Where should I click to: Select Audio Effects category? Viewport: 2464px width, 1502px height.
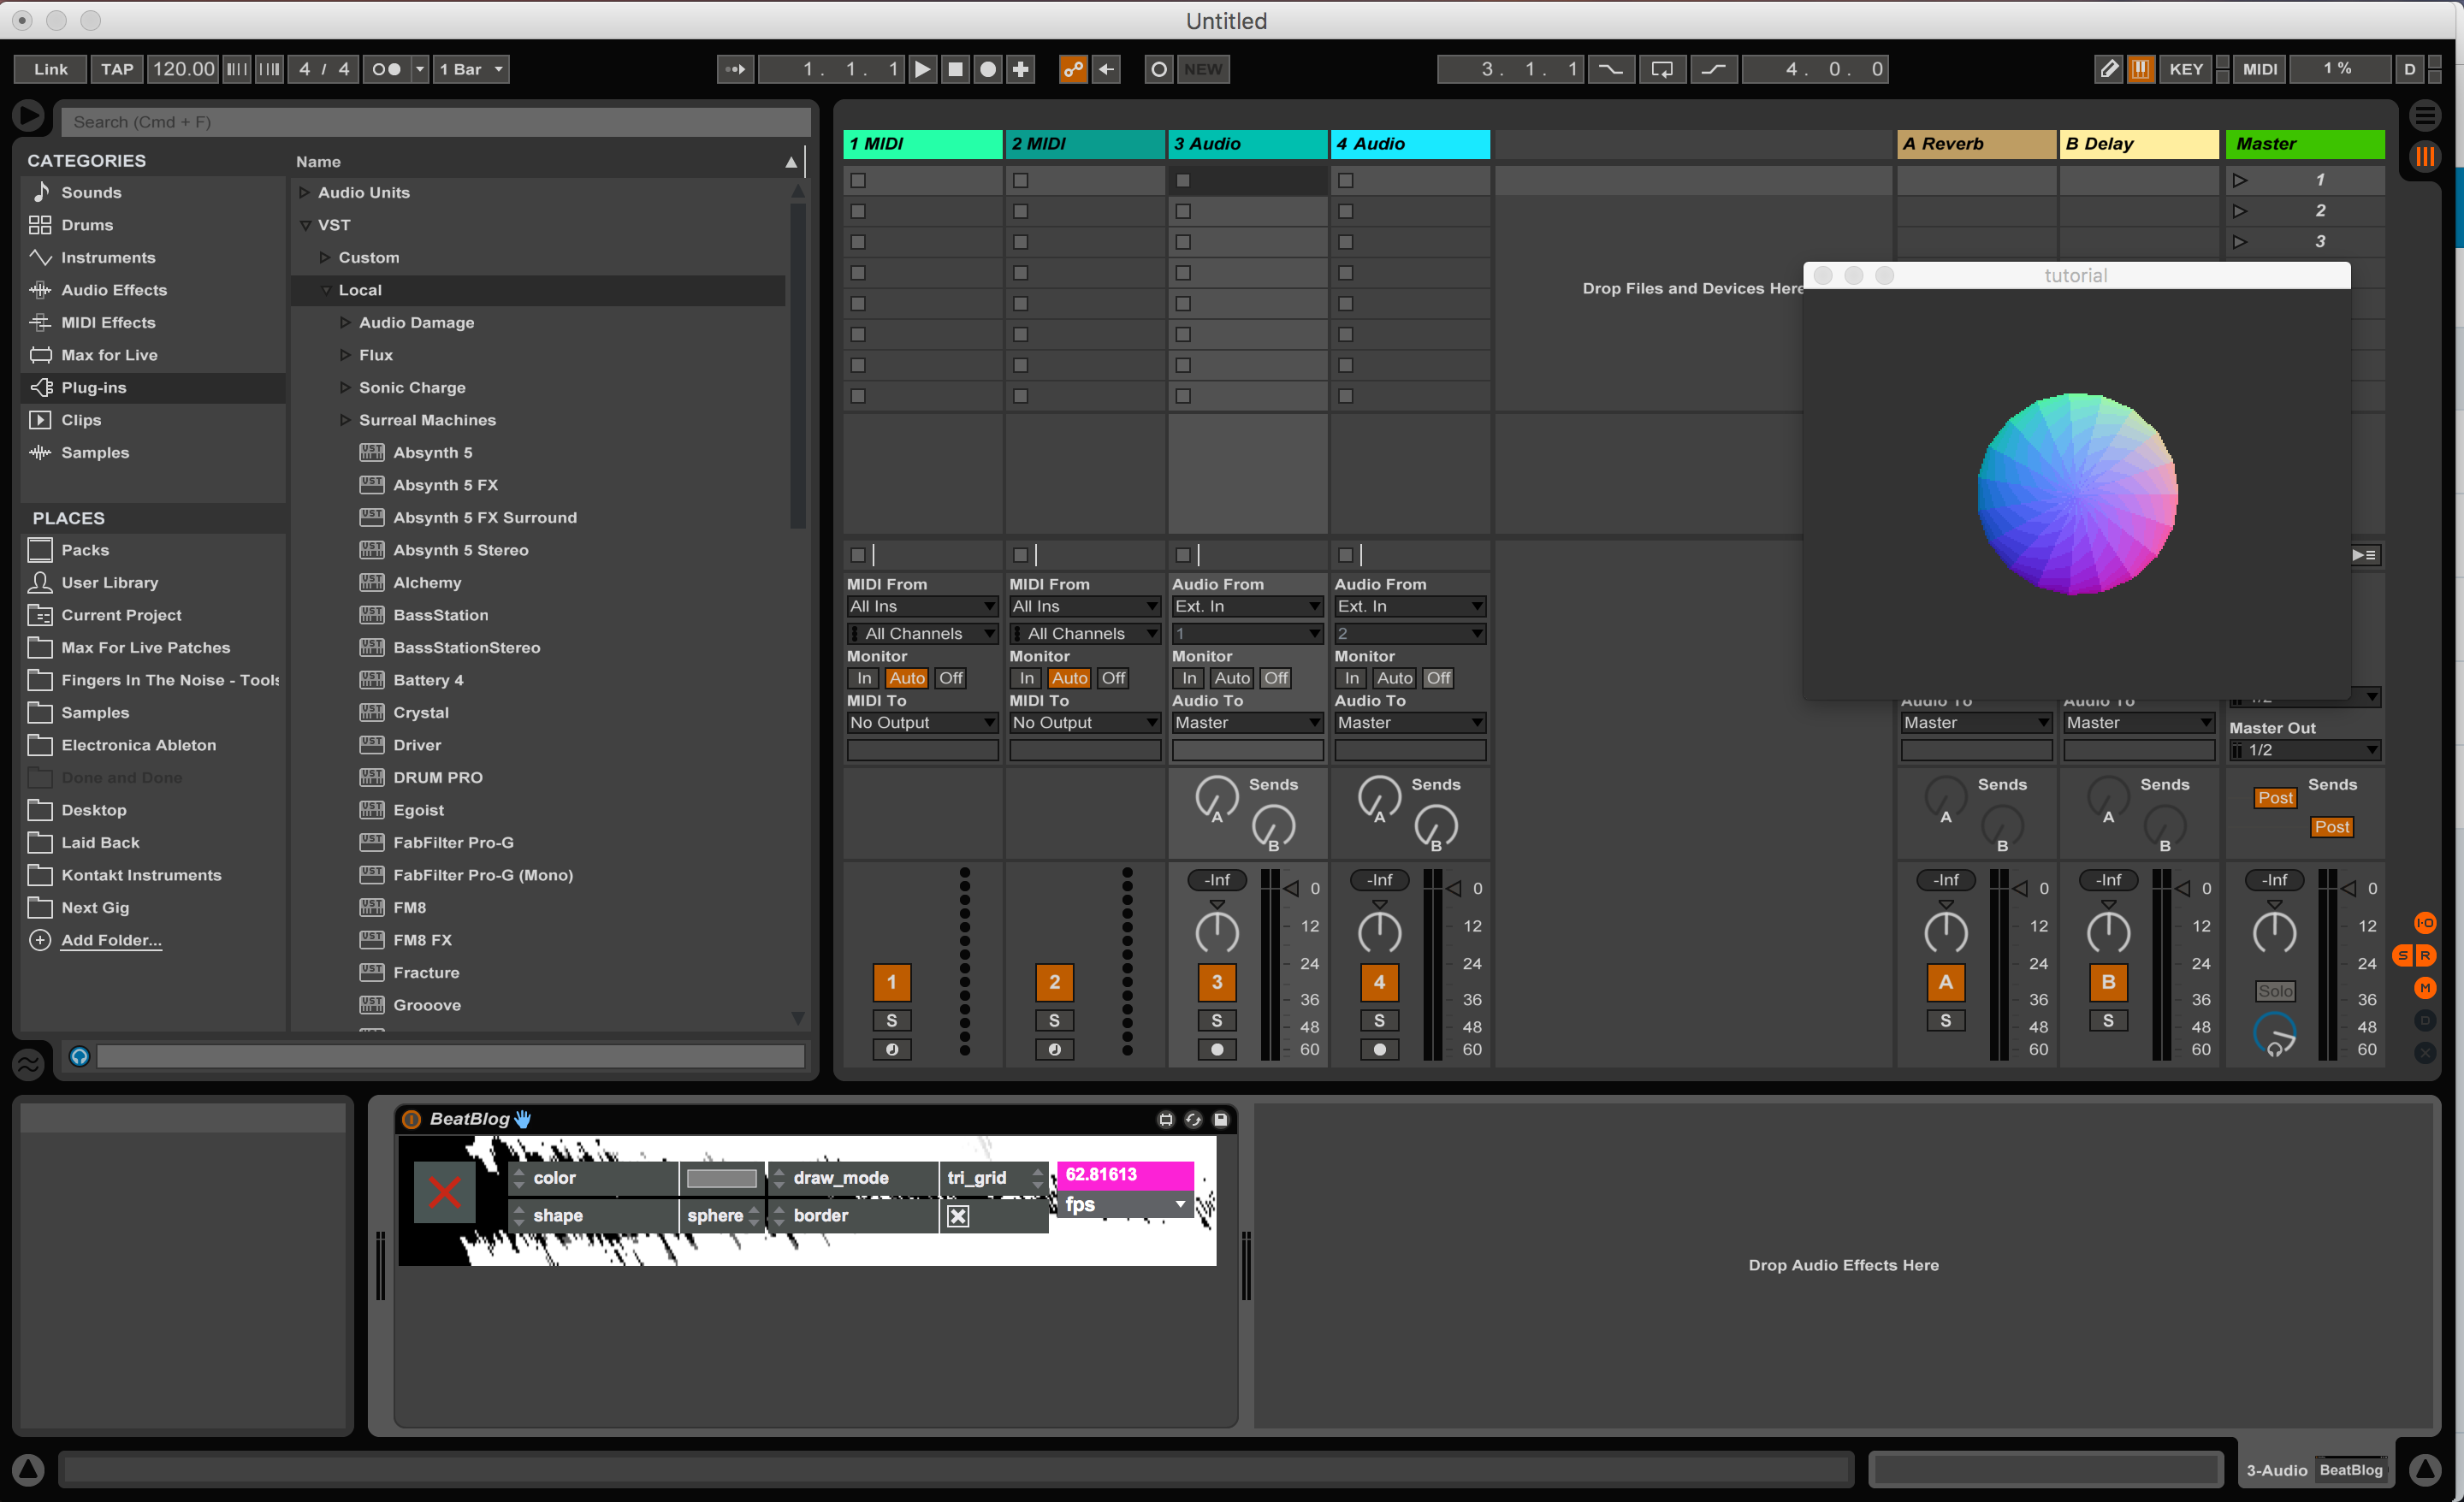pos(114,290)
